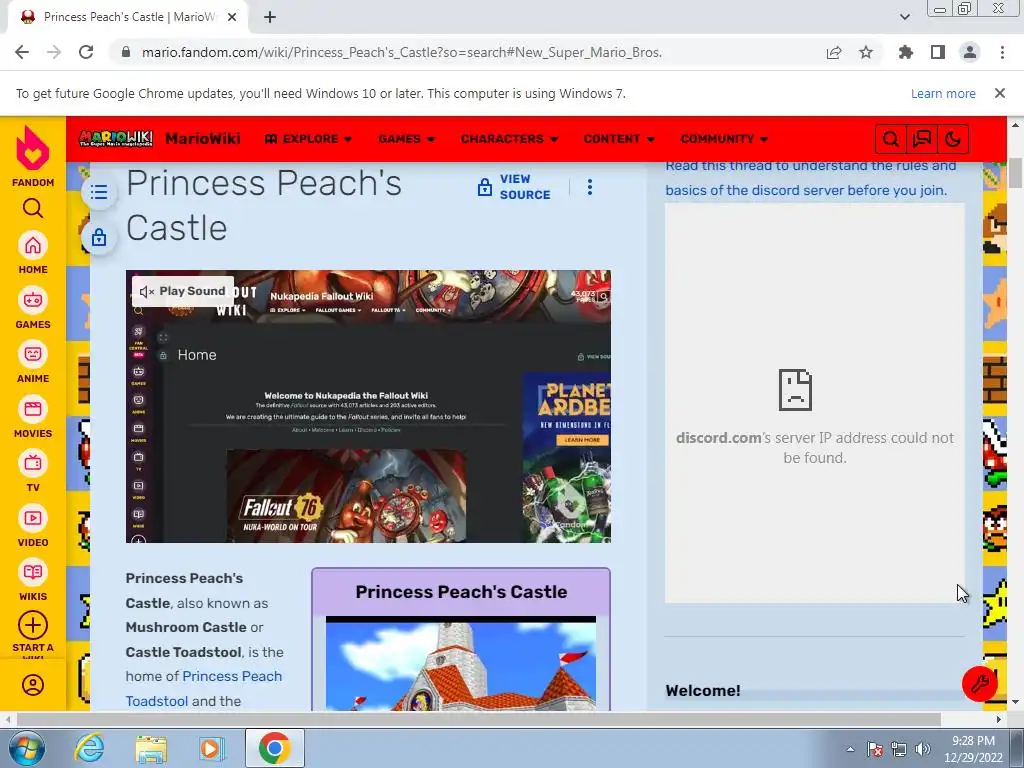Share this page icon in address bar
This screenshot has height=768, width=1024.
(834, 52)
